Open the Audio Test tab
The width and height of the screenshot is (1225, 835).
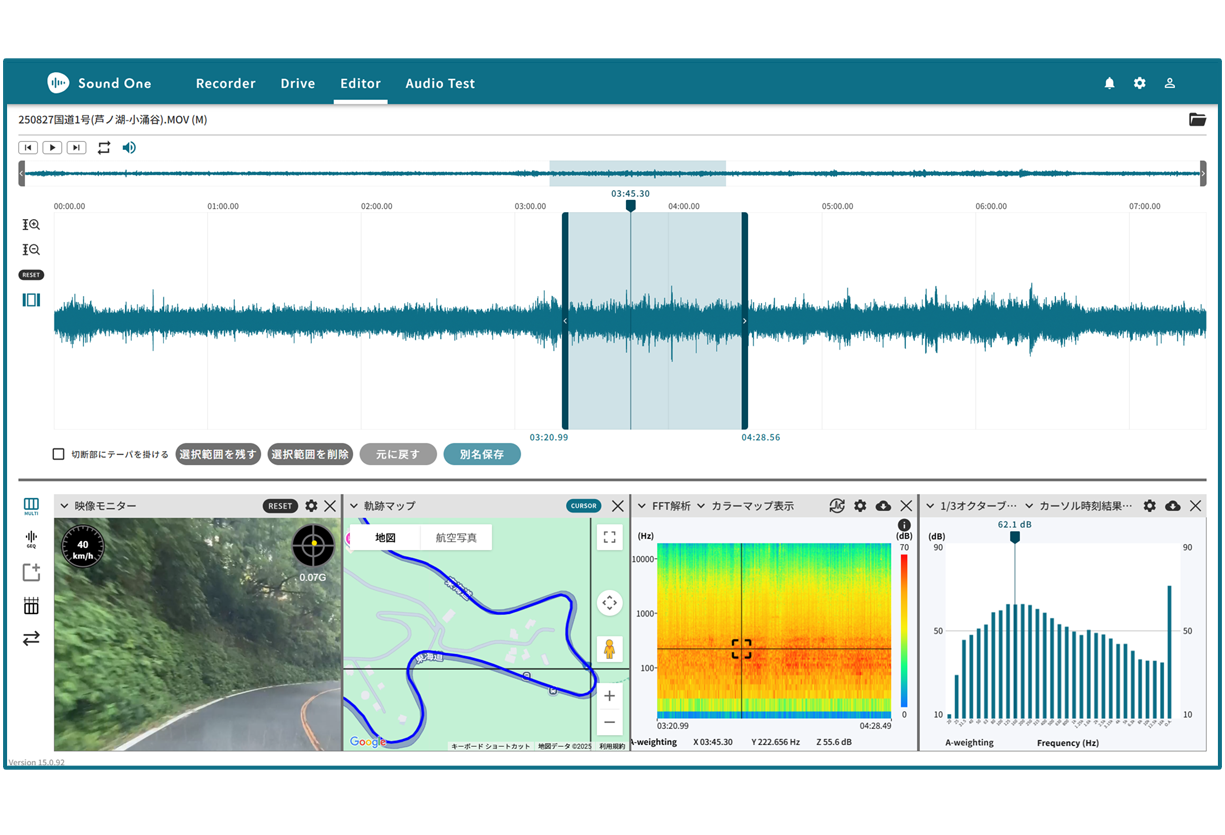pos(440,84)
